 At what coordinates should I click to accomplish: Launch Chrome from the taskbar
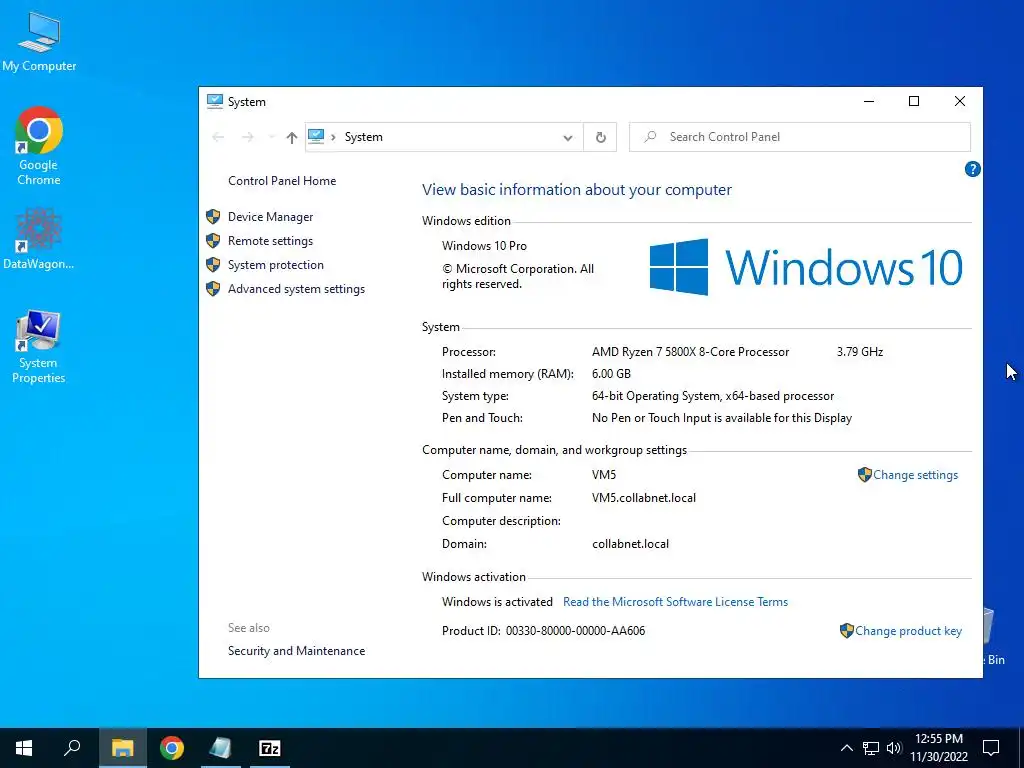point(172,748)
